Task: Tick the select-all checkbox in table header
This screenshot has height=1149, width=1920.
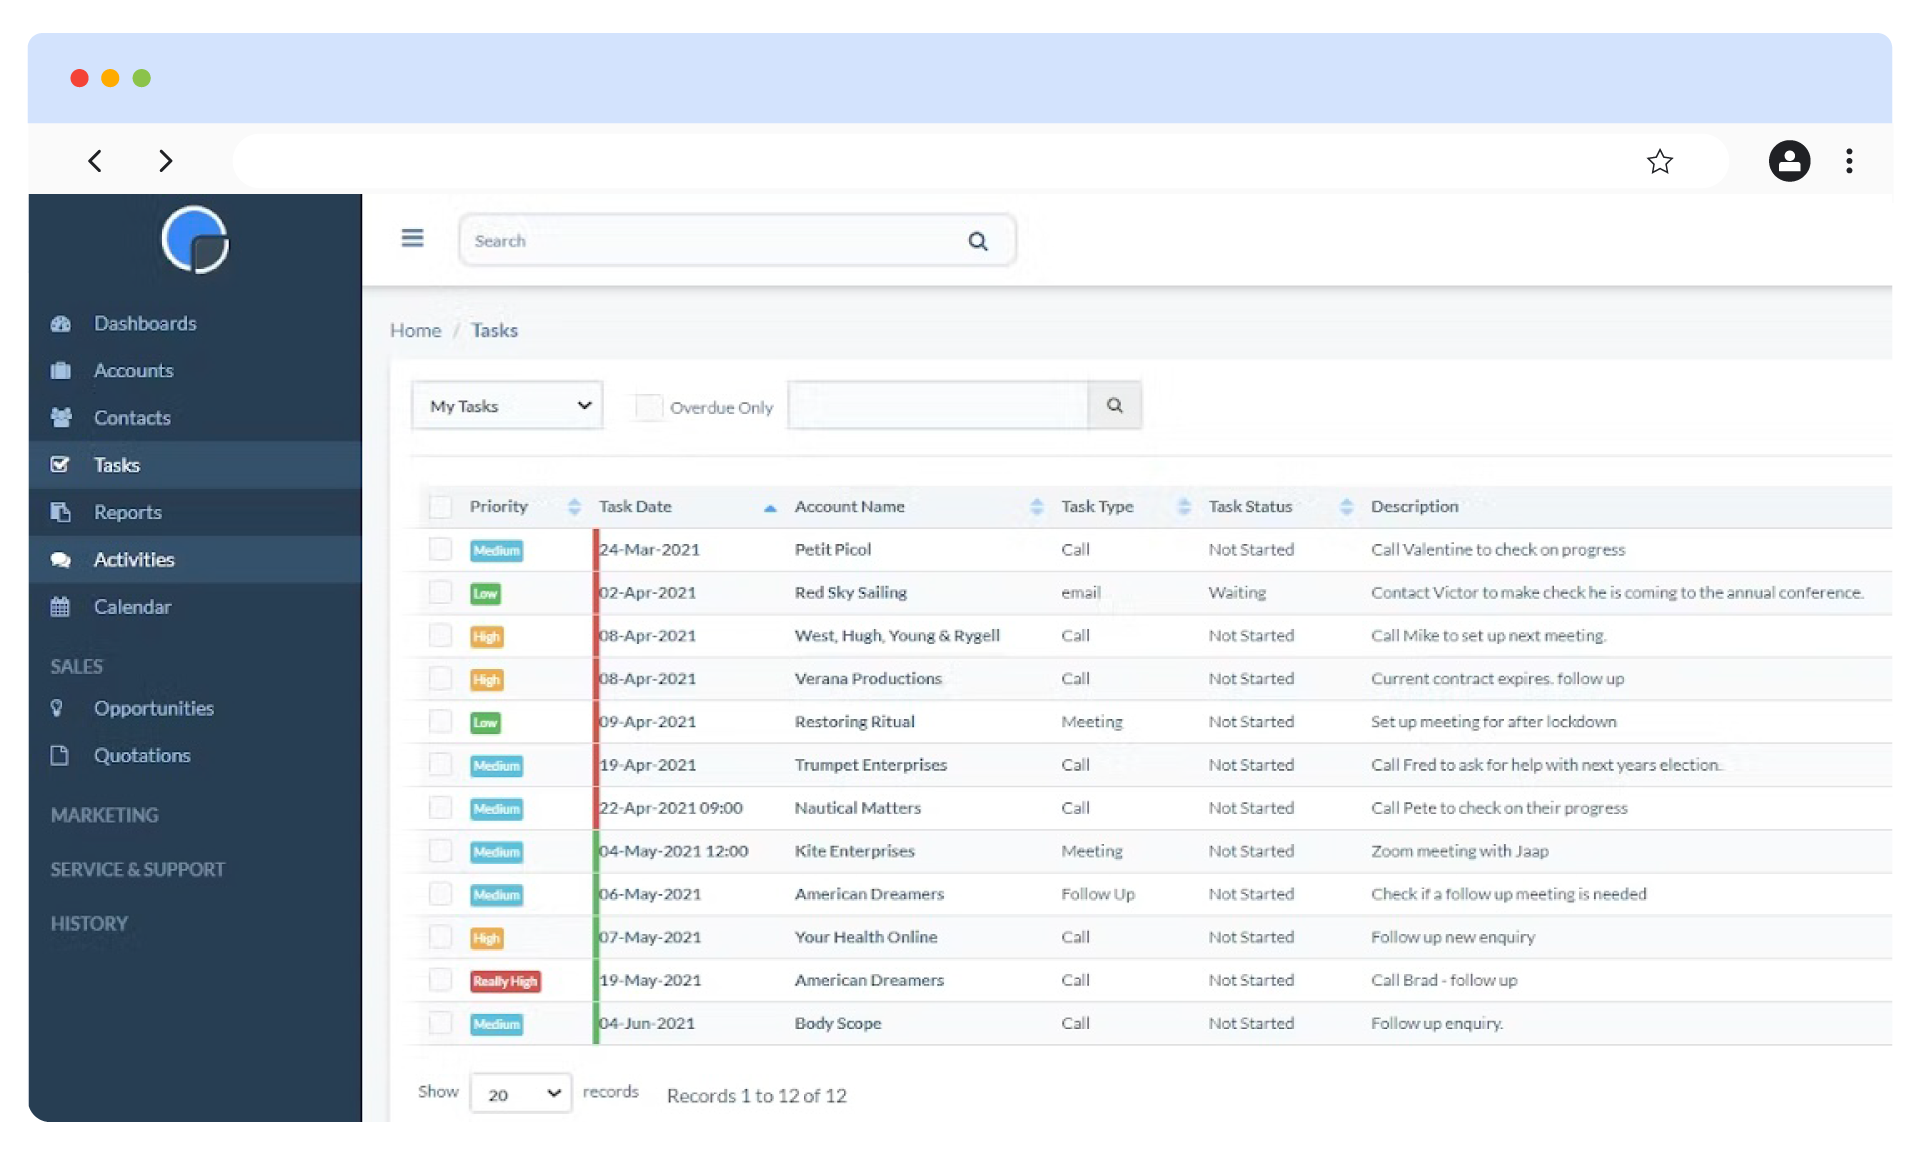Action: coord(440,507)
